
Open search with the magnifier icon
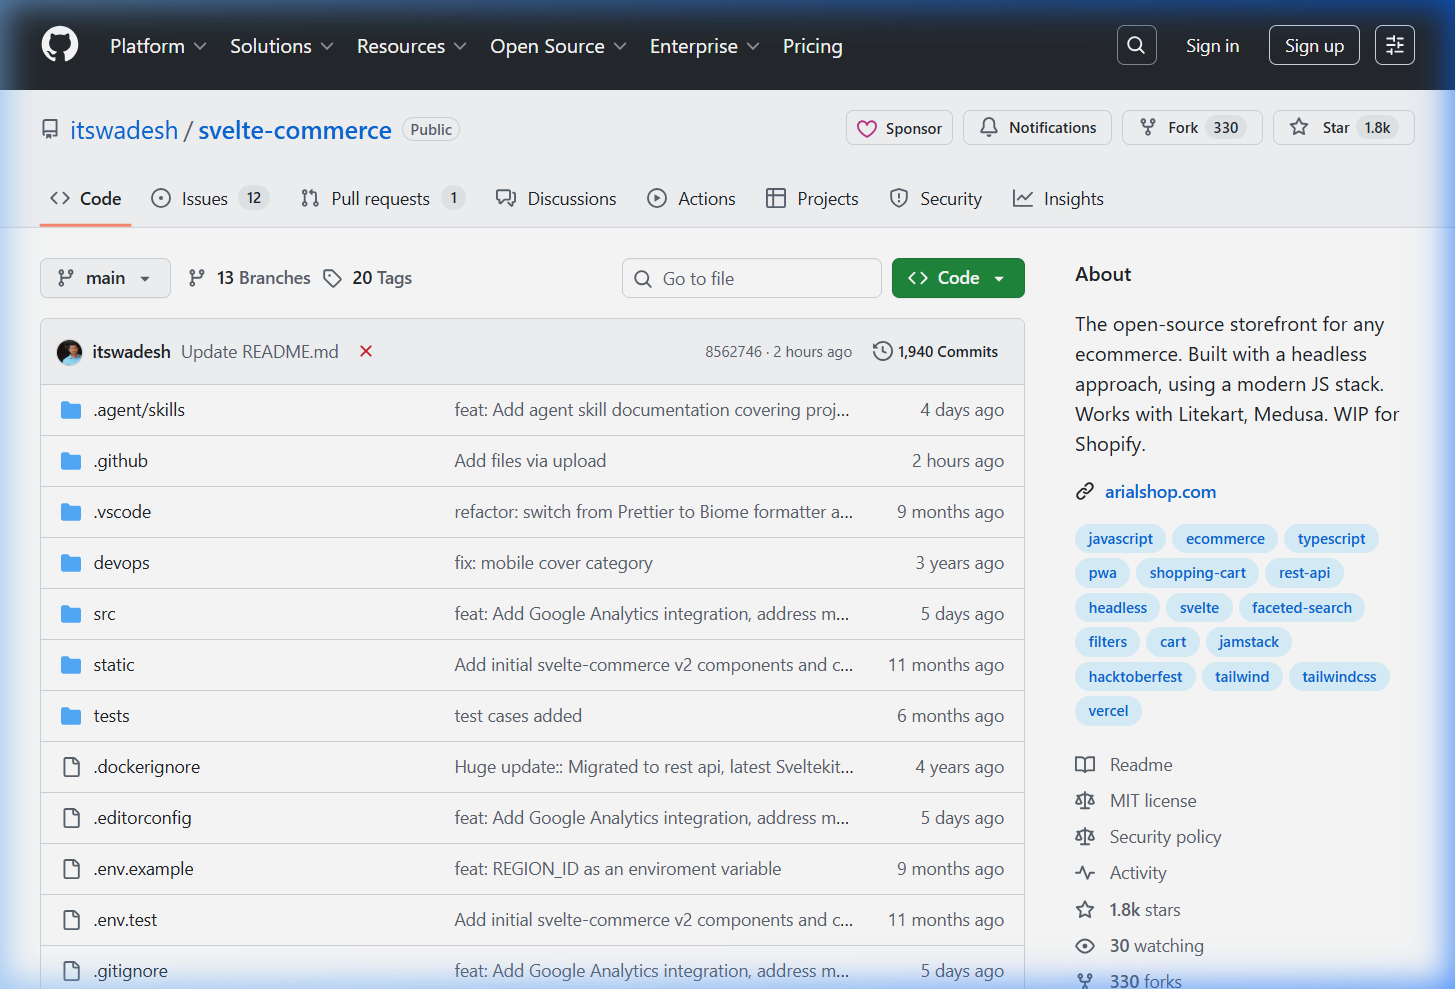pos(1136,45)
